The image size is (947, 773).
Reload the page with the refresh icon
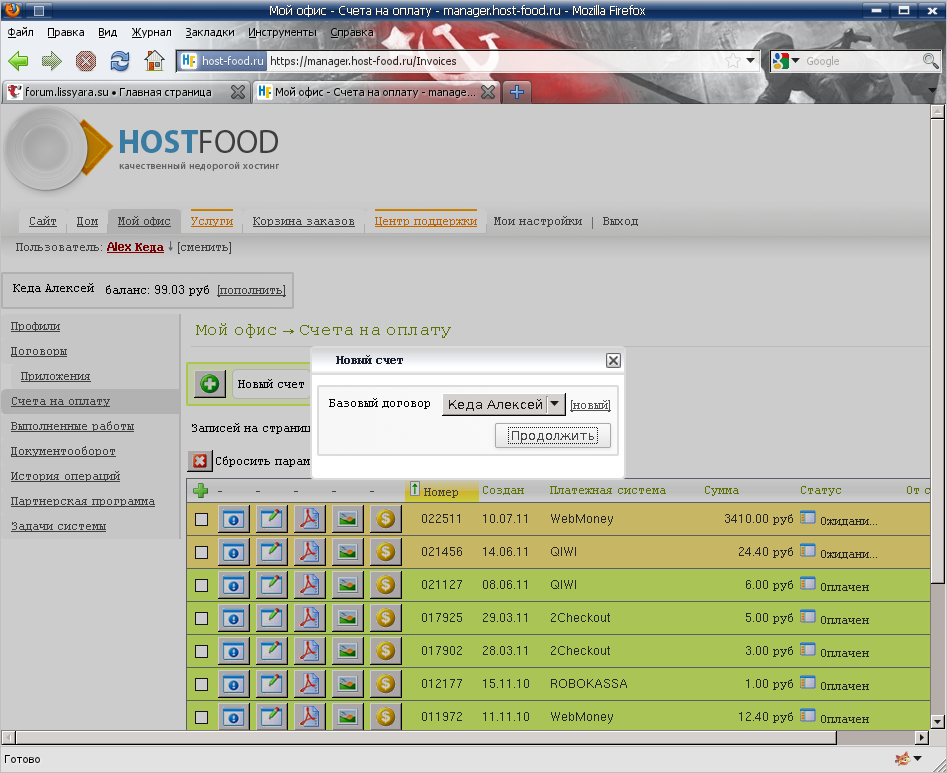(x=120, y=60)
